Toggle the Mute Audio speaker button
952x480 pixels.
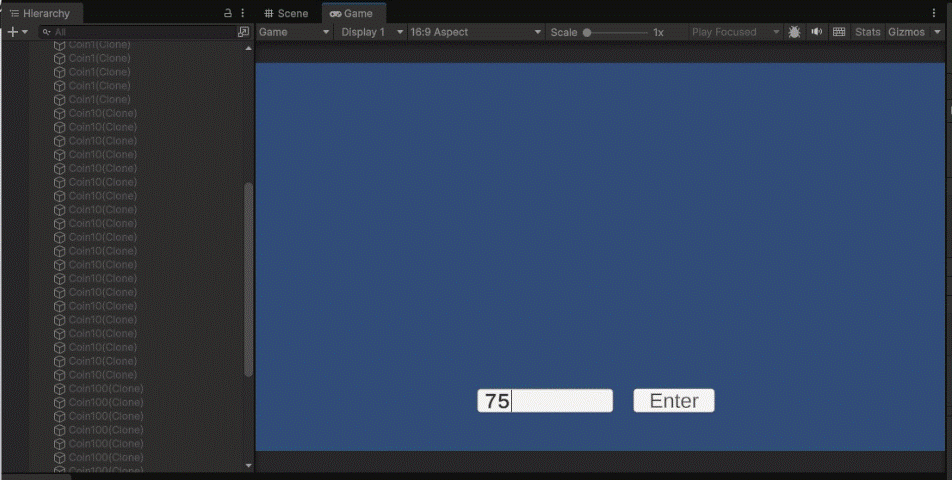[816, 32]
